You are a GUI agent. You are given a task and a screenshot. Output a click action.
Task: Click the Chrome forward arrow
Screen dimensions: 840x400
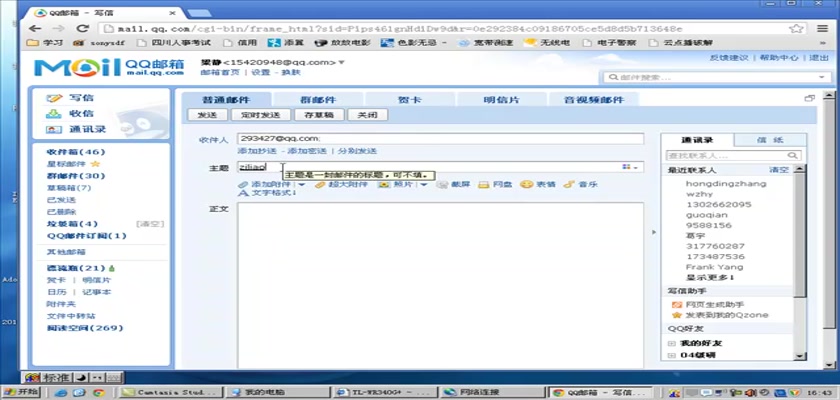click(58, 28)
